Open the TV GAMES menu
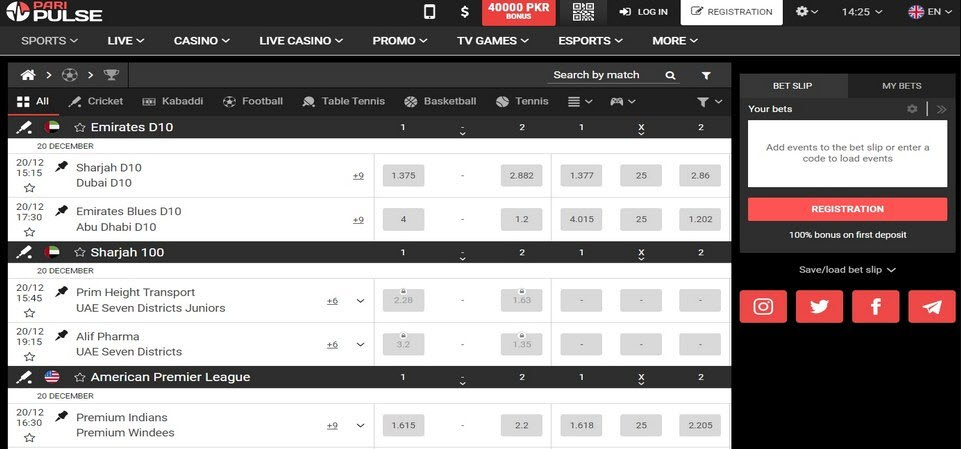 493,40
